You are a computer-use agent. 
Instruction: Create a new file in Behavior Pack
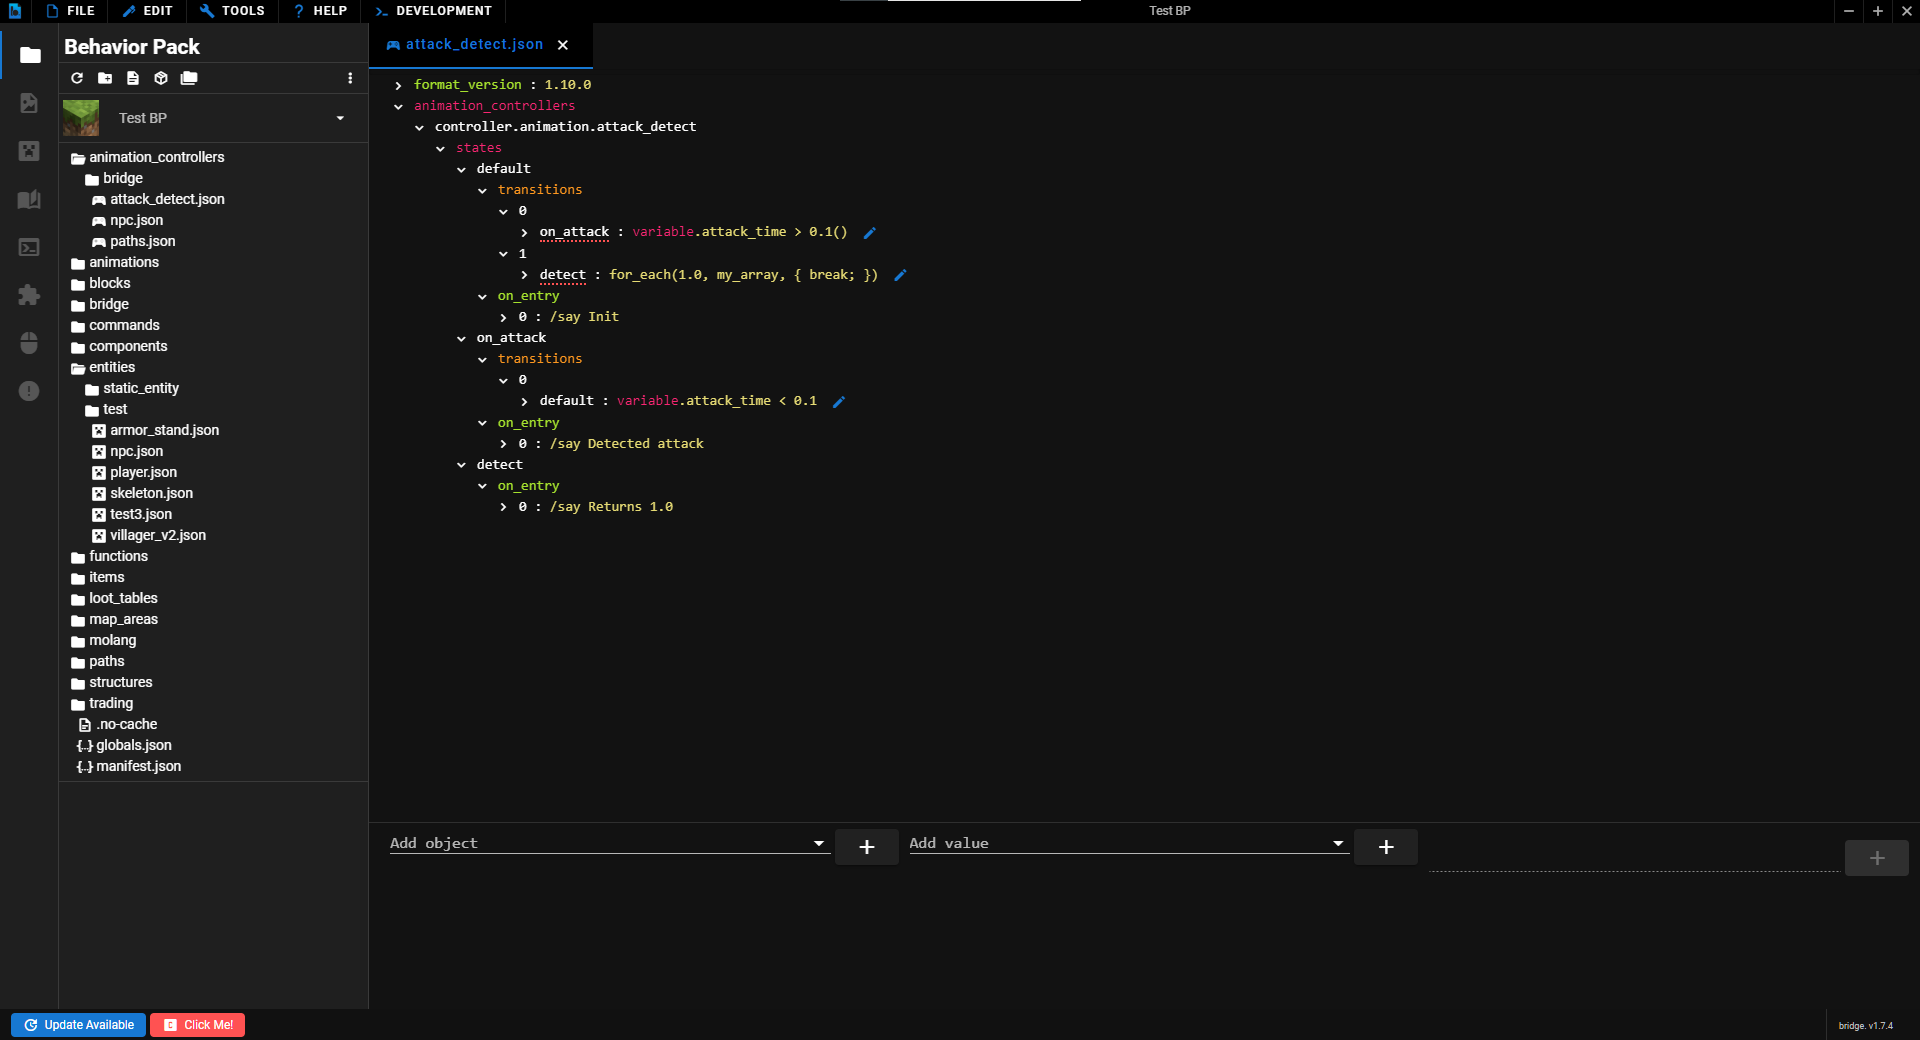point(132,78)
